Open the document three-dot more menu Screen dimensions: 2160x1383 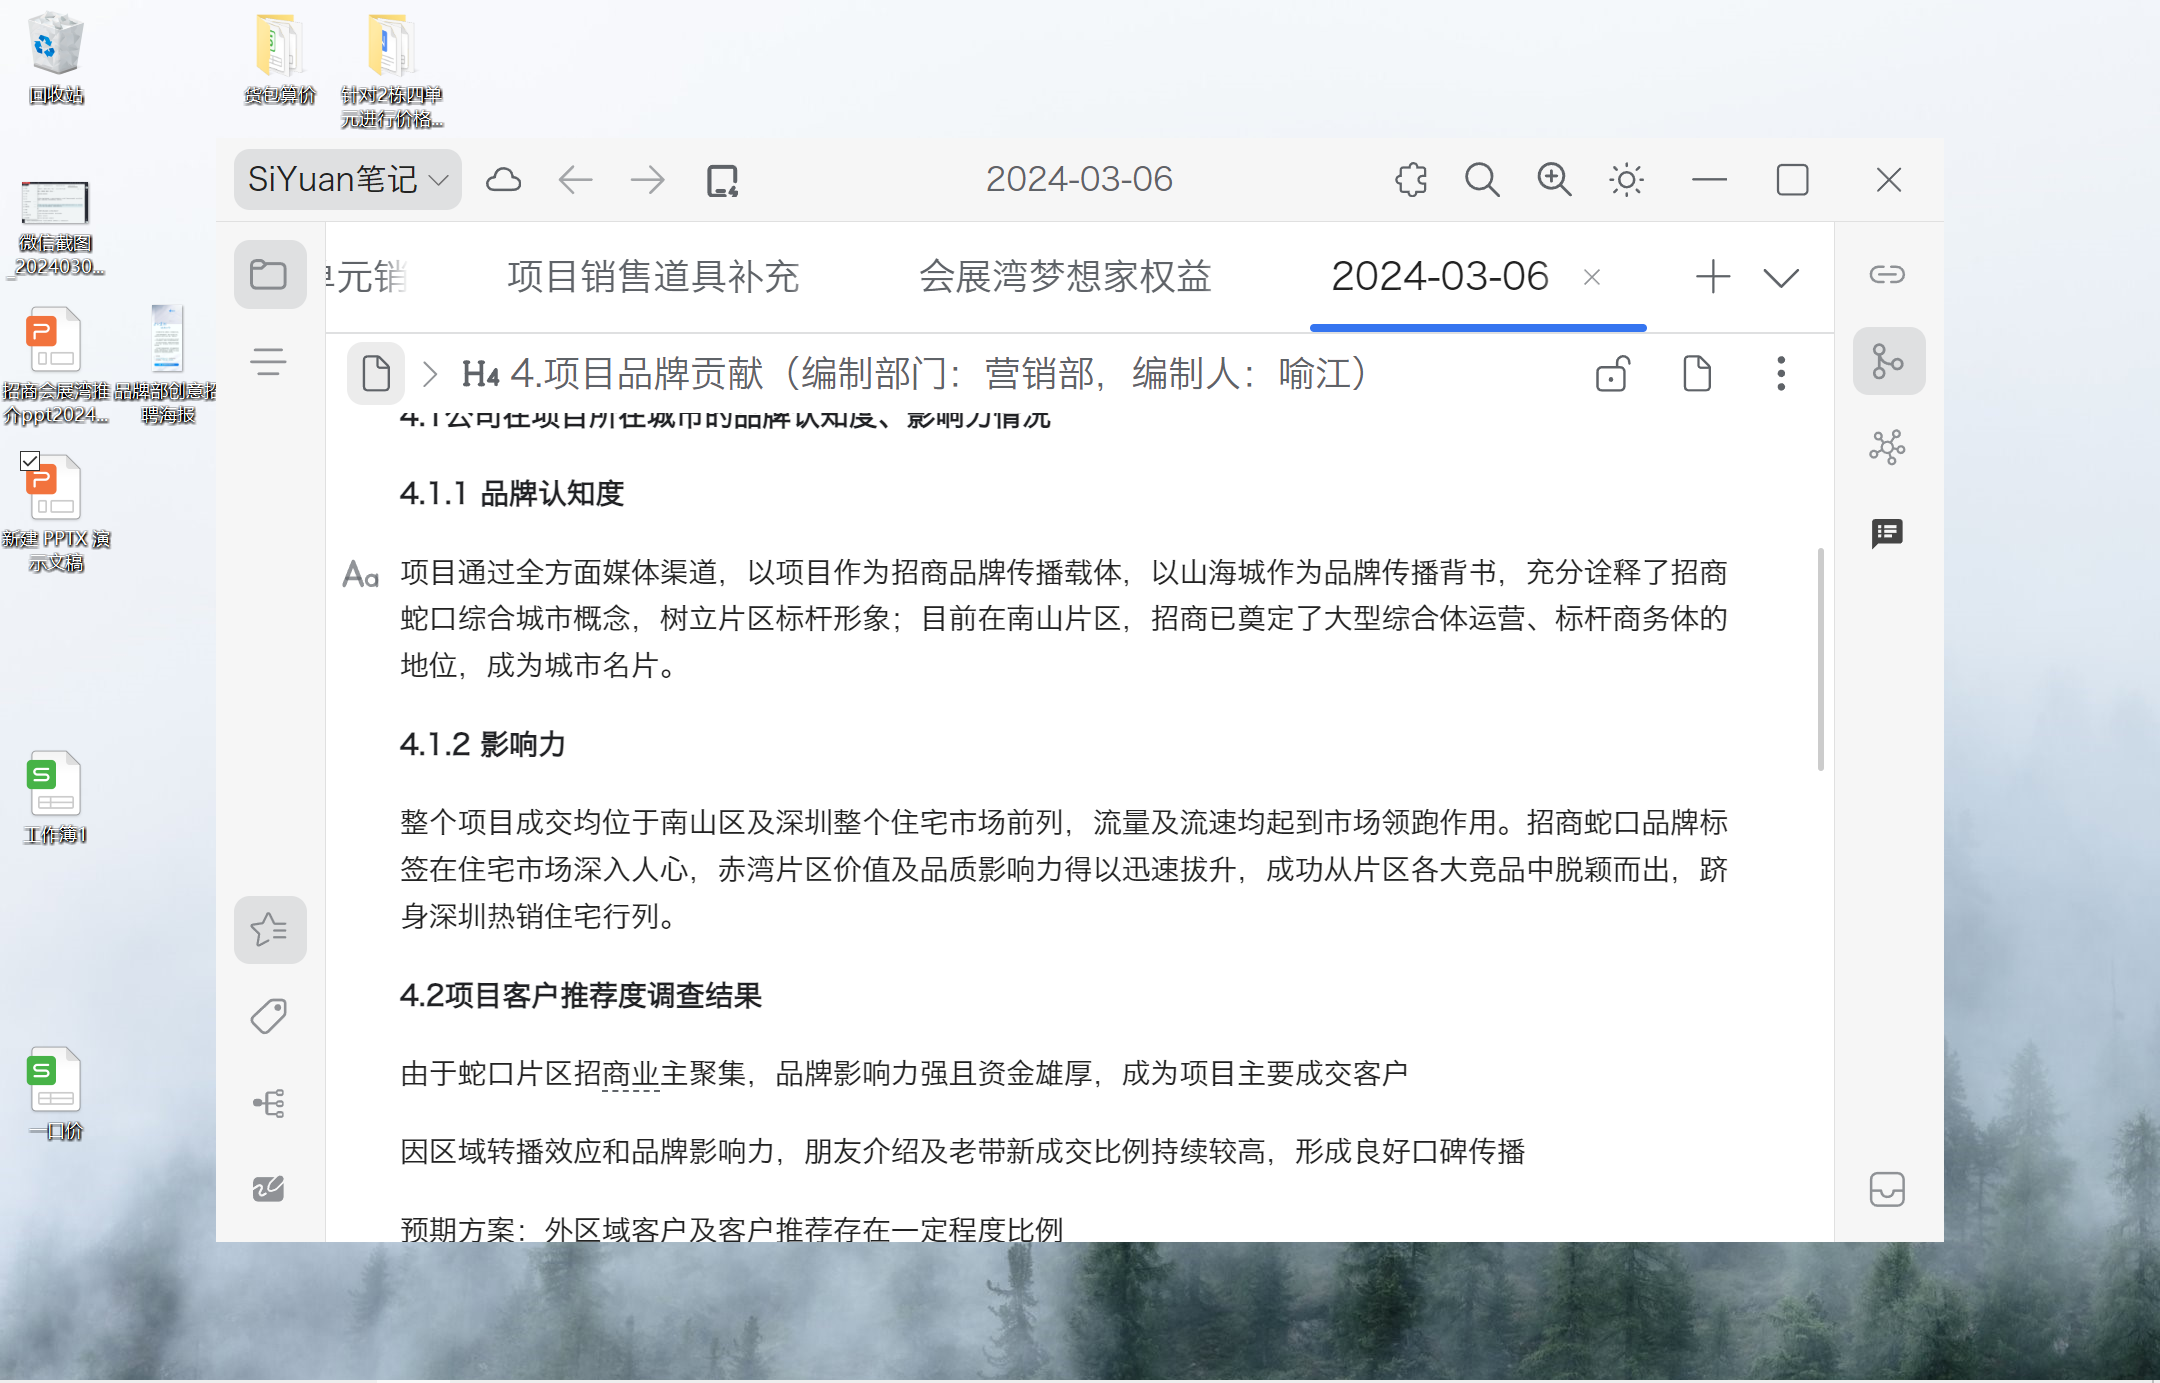[1781, 374]
